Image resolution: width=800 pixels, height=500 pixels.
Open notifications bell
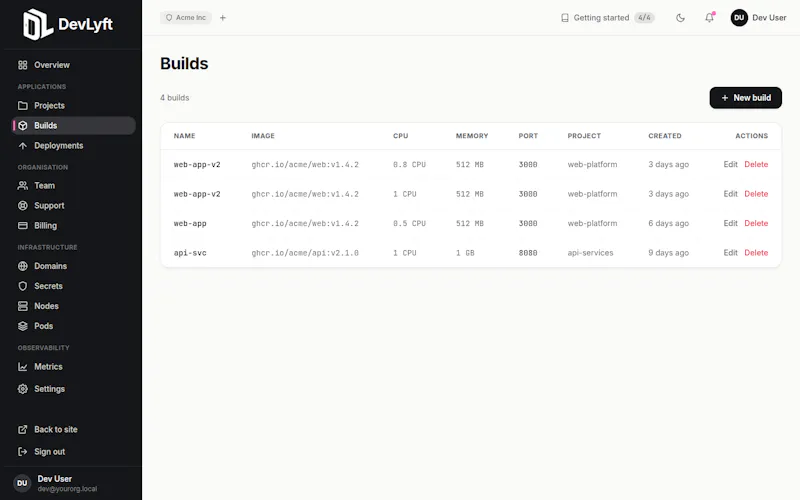[709, 18]
